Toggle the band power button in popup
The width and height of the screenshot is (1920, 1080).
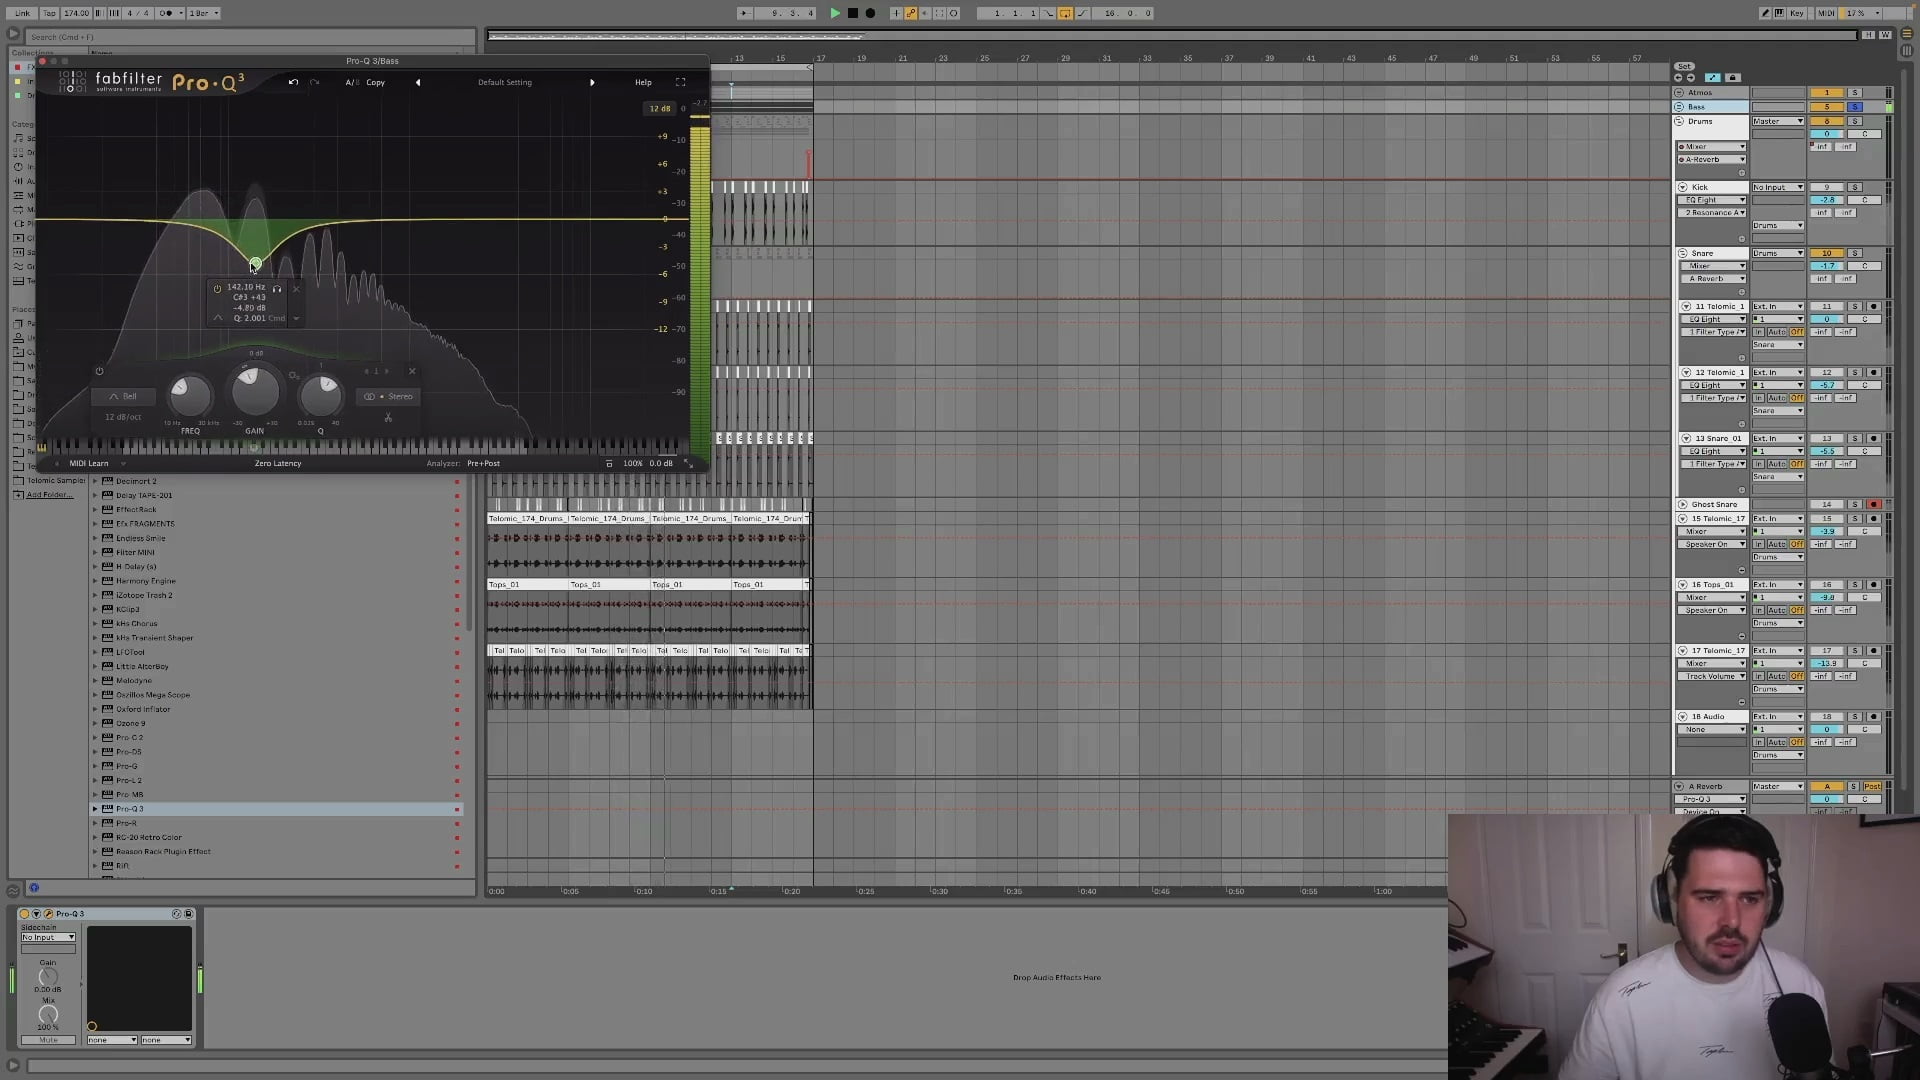(217, 289)
